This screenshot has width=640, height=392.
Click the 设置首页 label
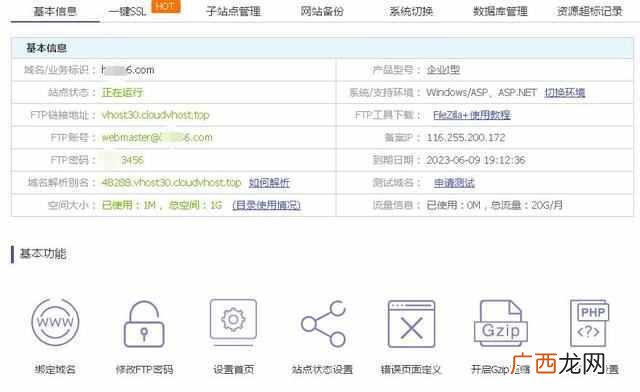(233, 370)
